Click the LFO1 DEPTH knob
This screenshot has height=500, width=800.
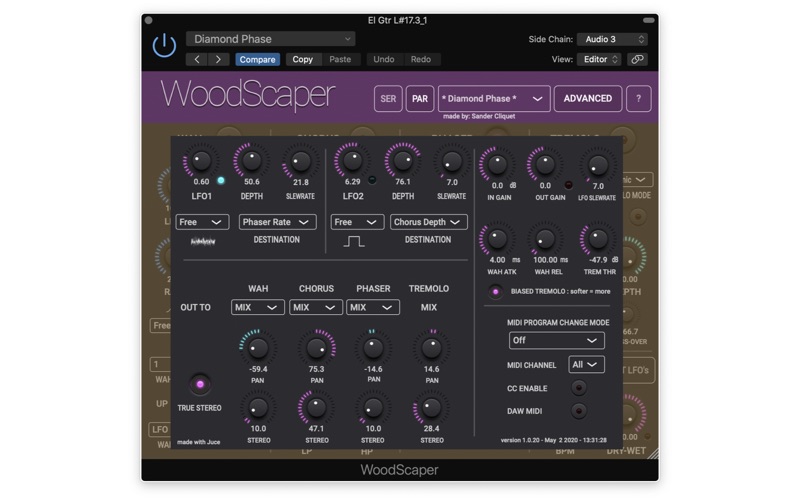251,161
